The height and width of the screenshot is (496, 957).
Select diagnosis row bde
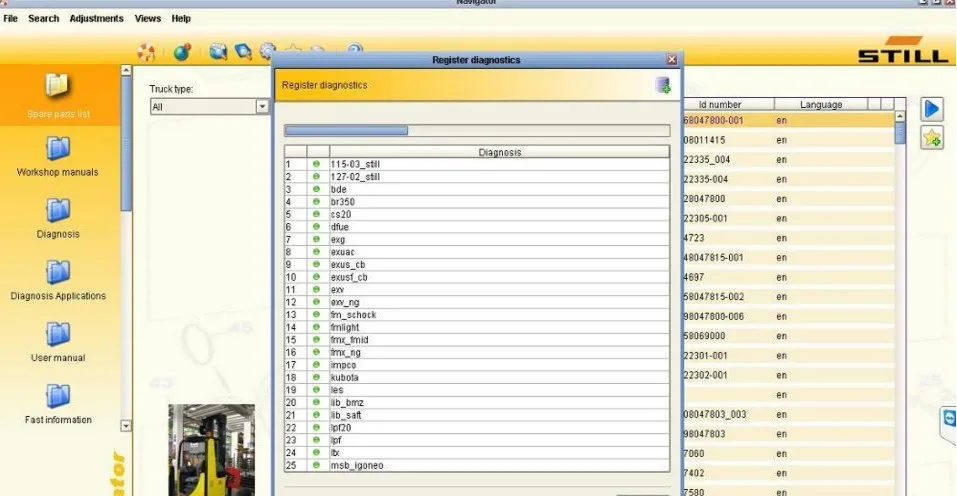tap(477, 189)
